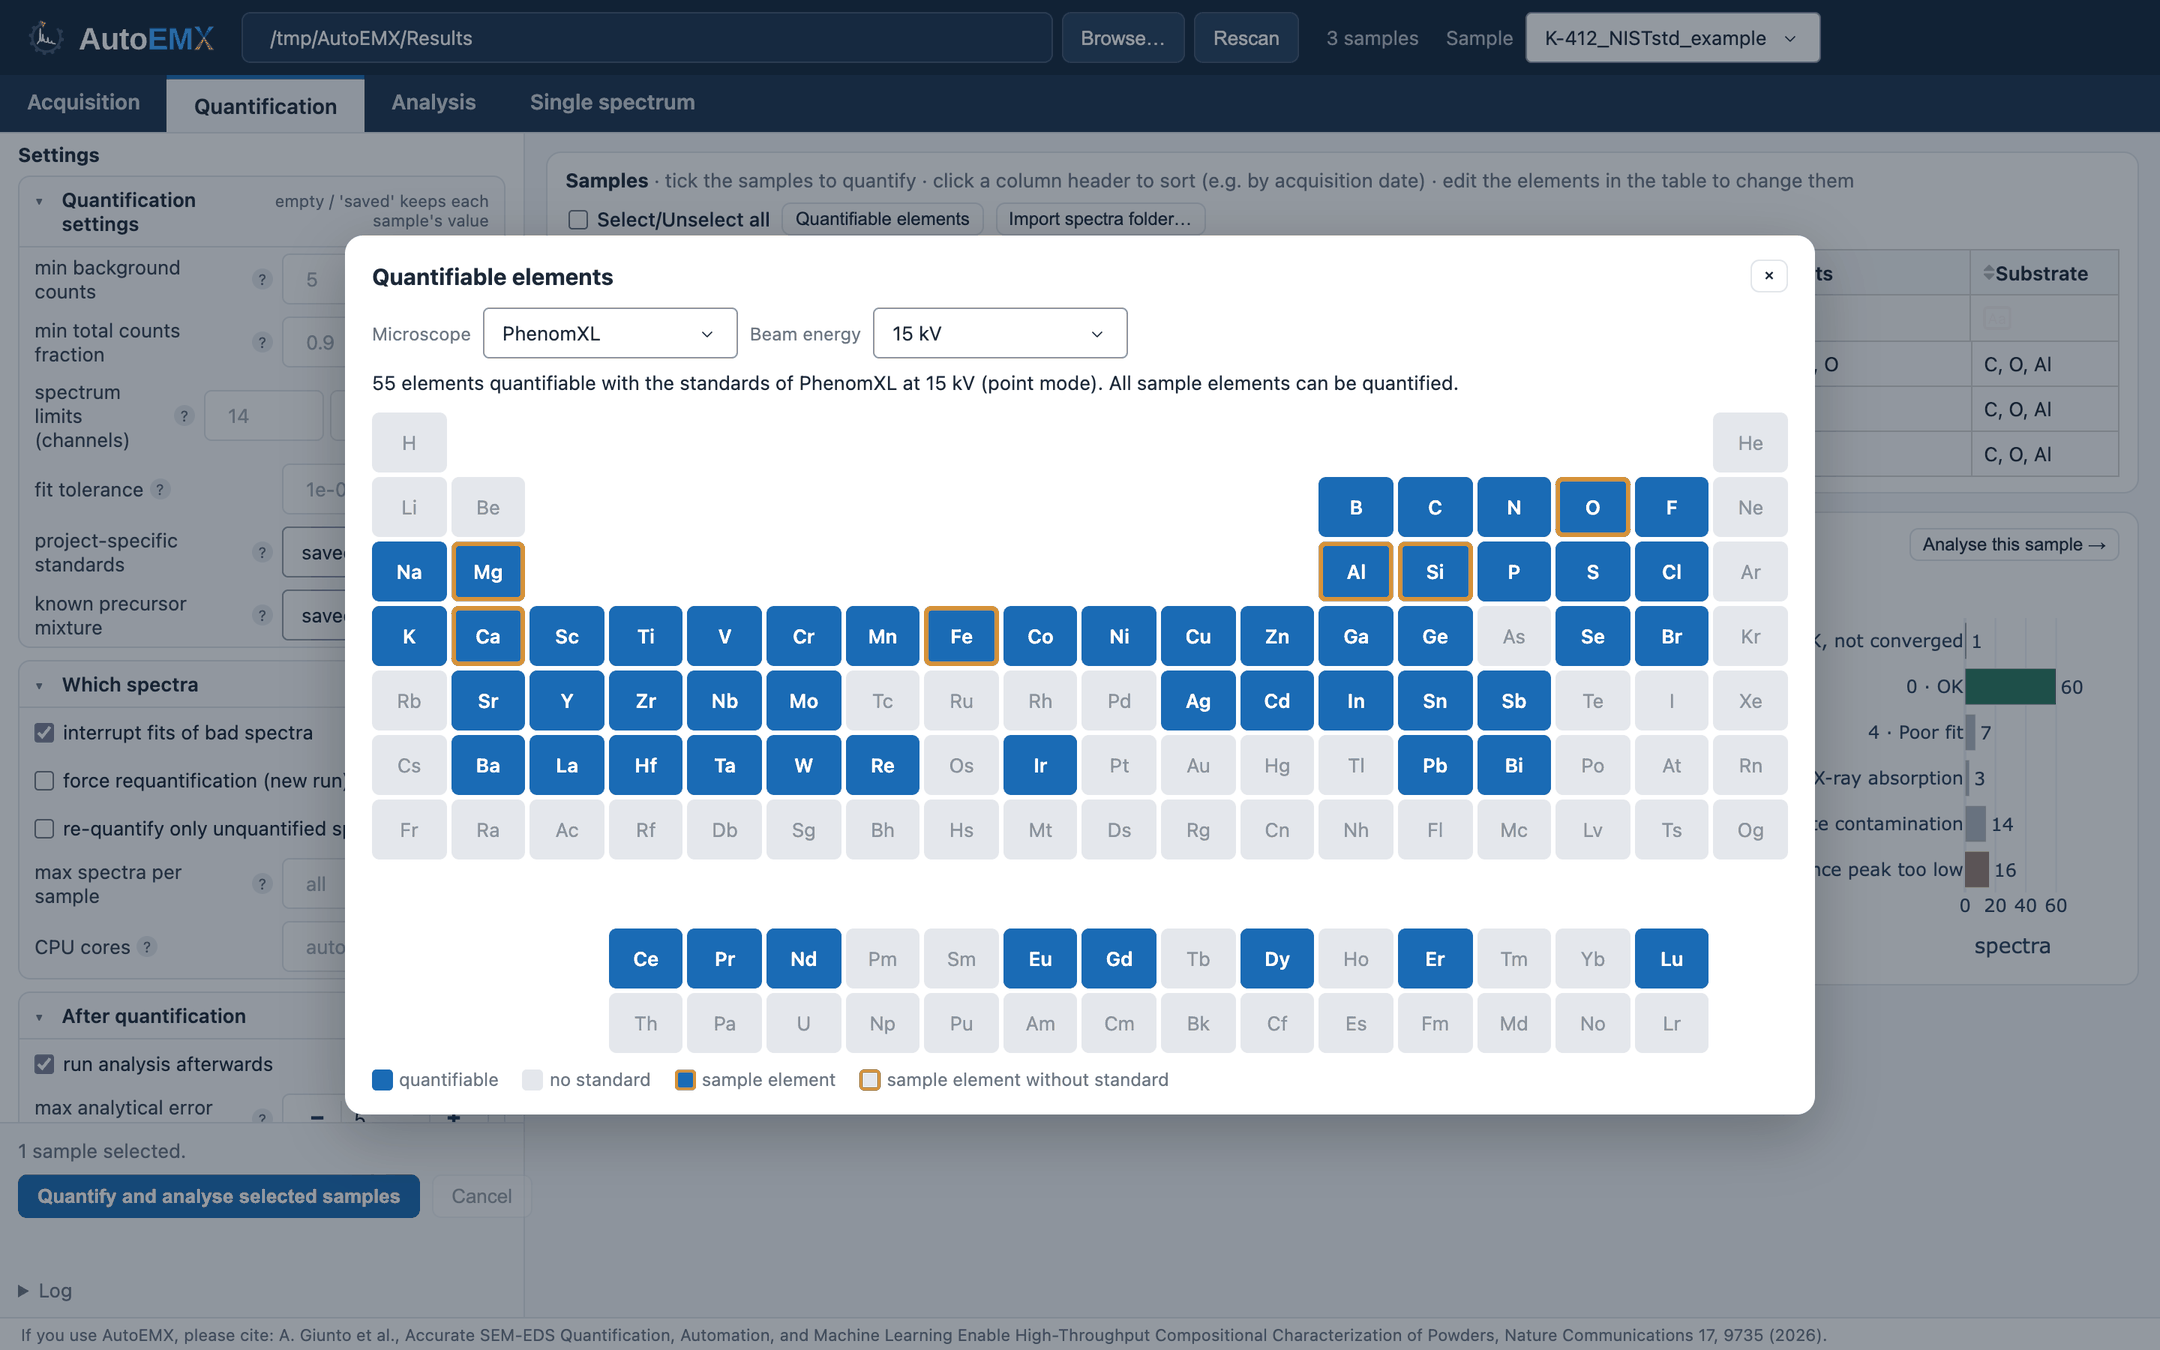The width and height of the screenshot is (2160, 1350).
Task: Click the Al element tile
Action: tap(1356, 572)
